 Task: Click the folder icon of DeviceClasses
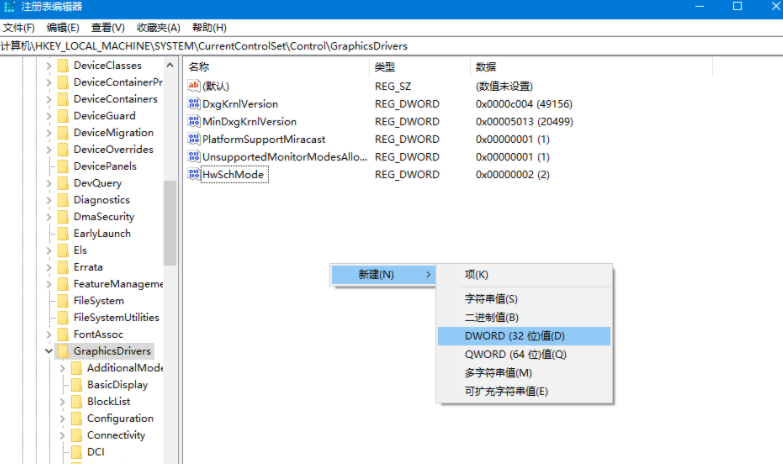63,65
